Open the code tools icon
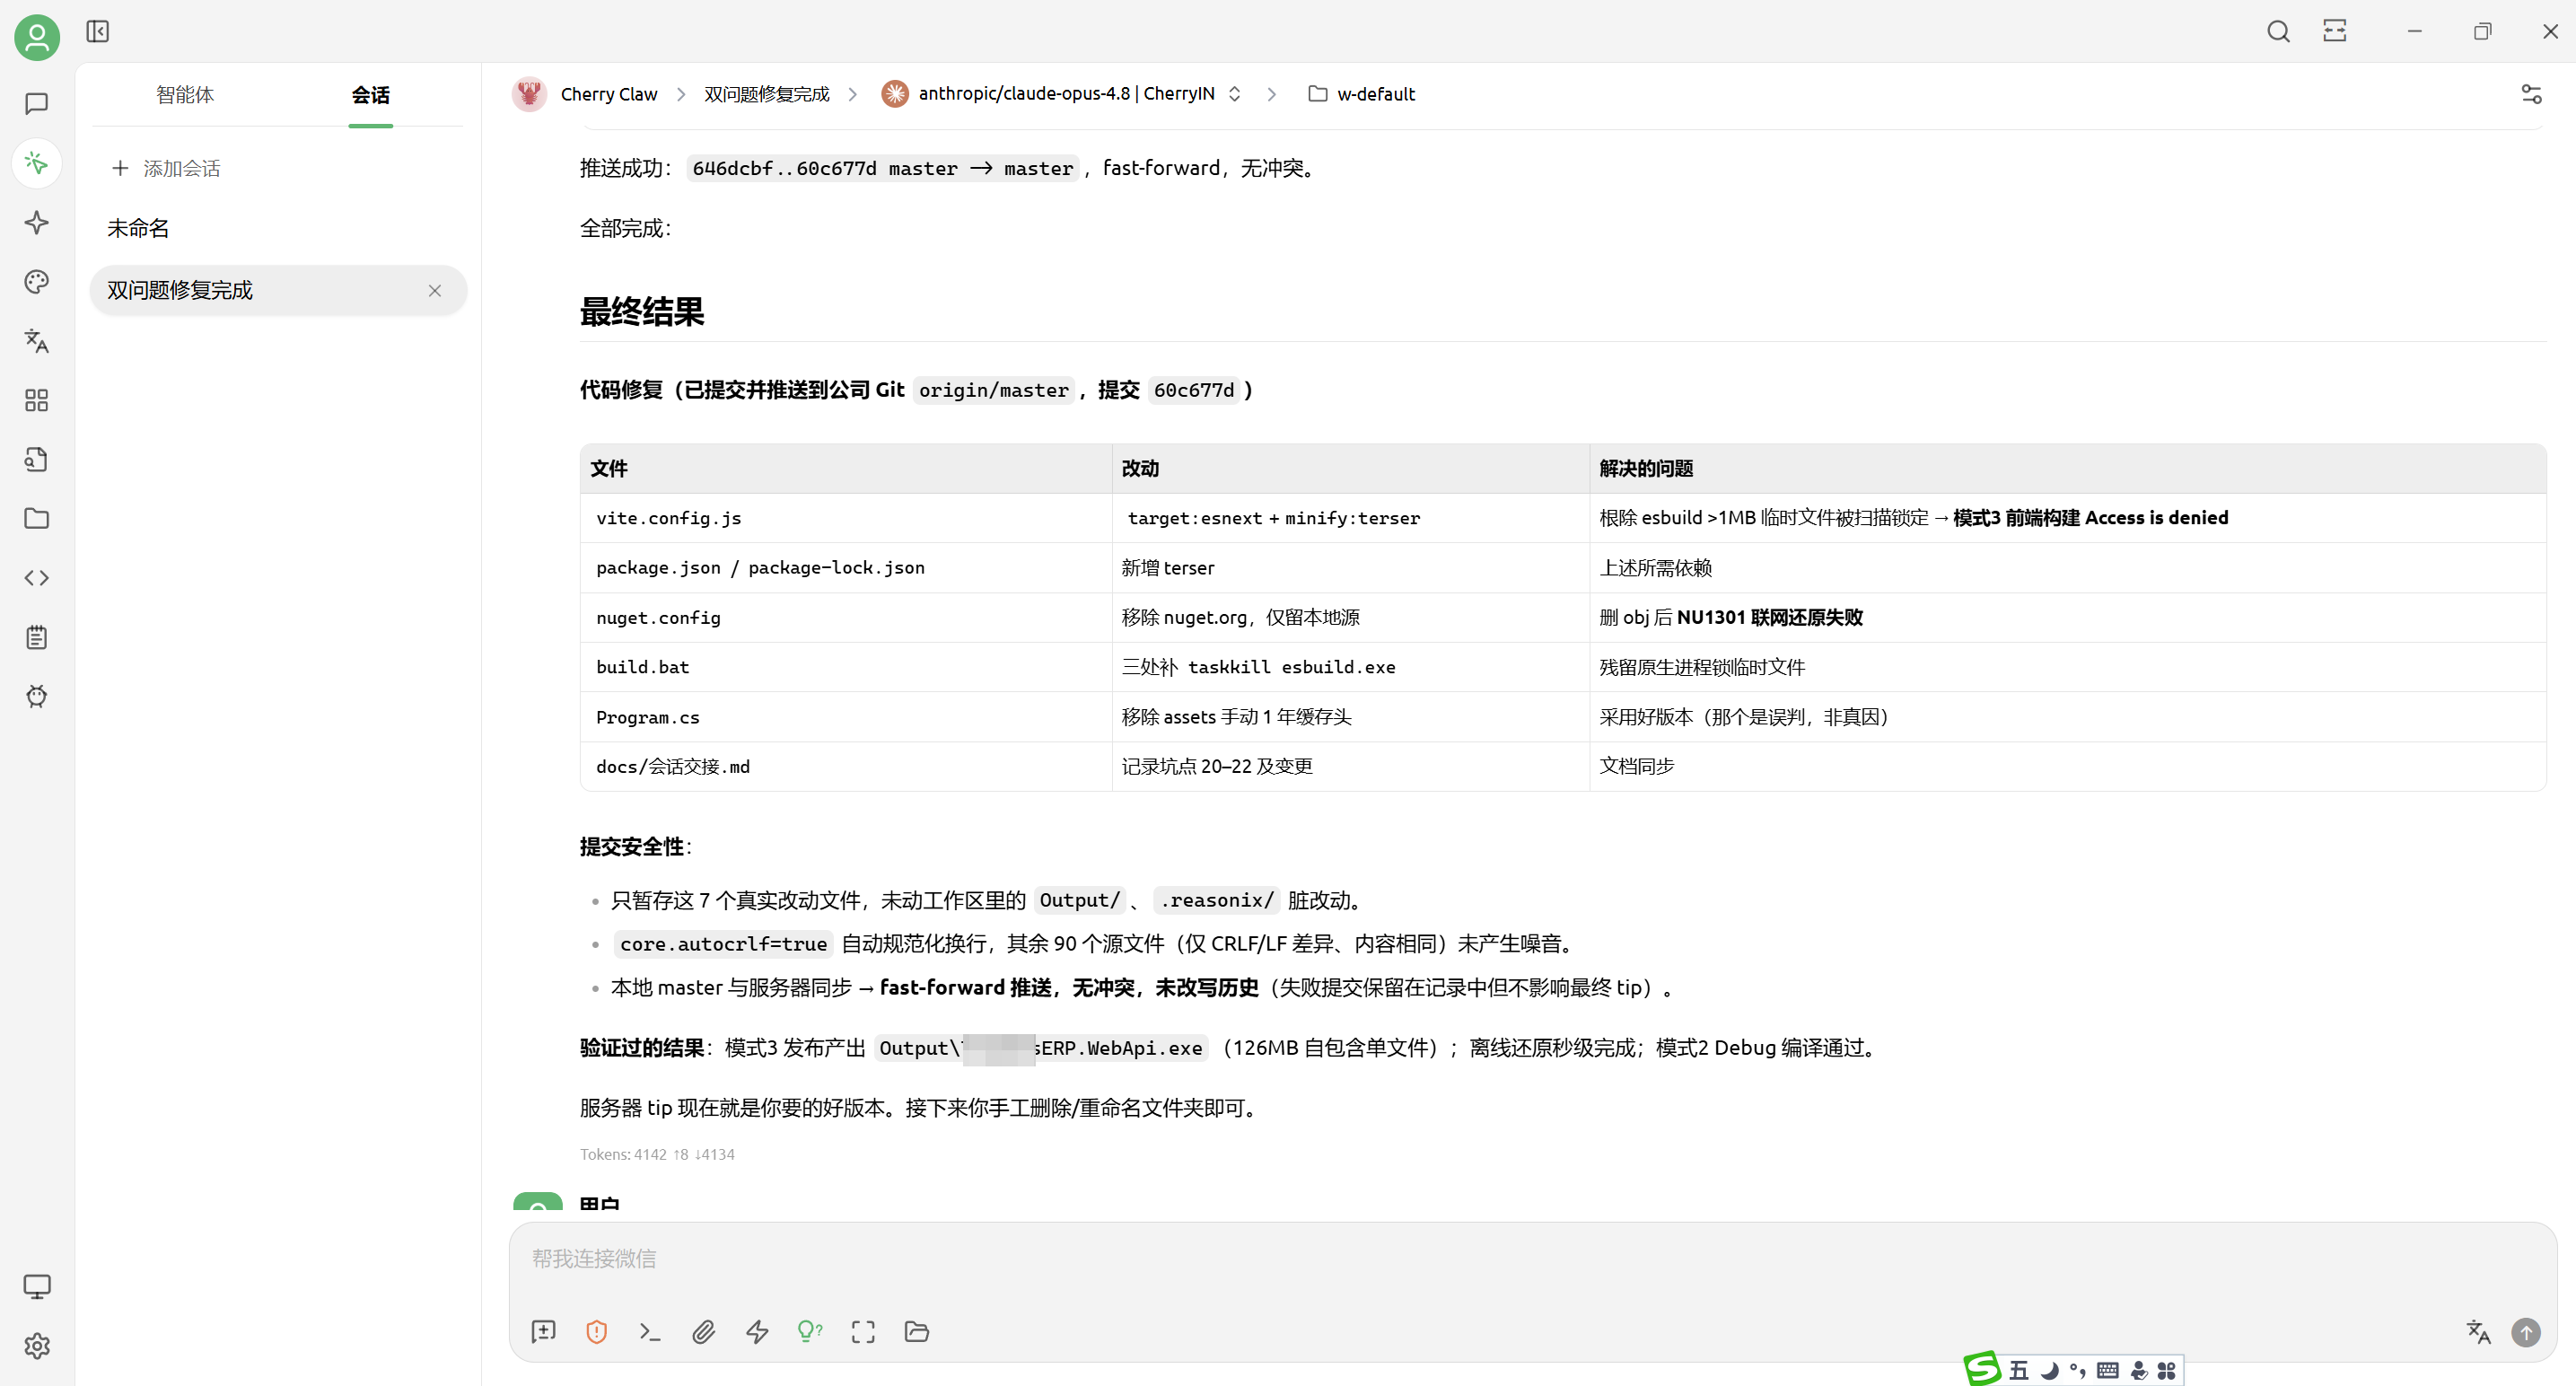Image resolution: width=2576 pixels, height=1386 pixels. coord(37,578)
